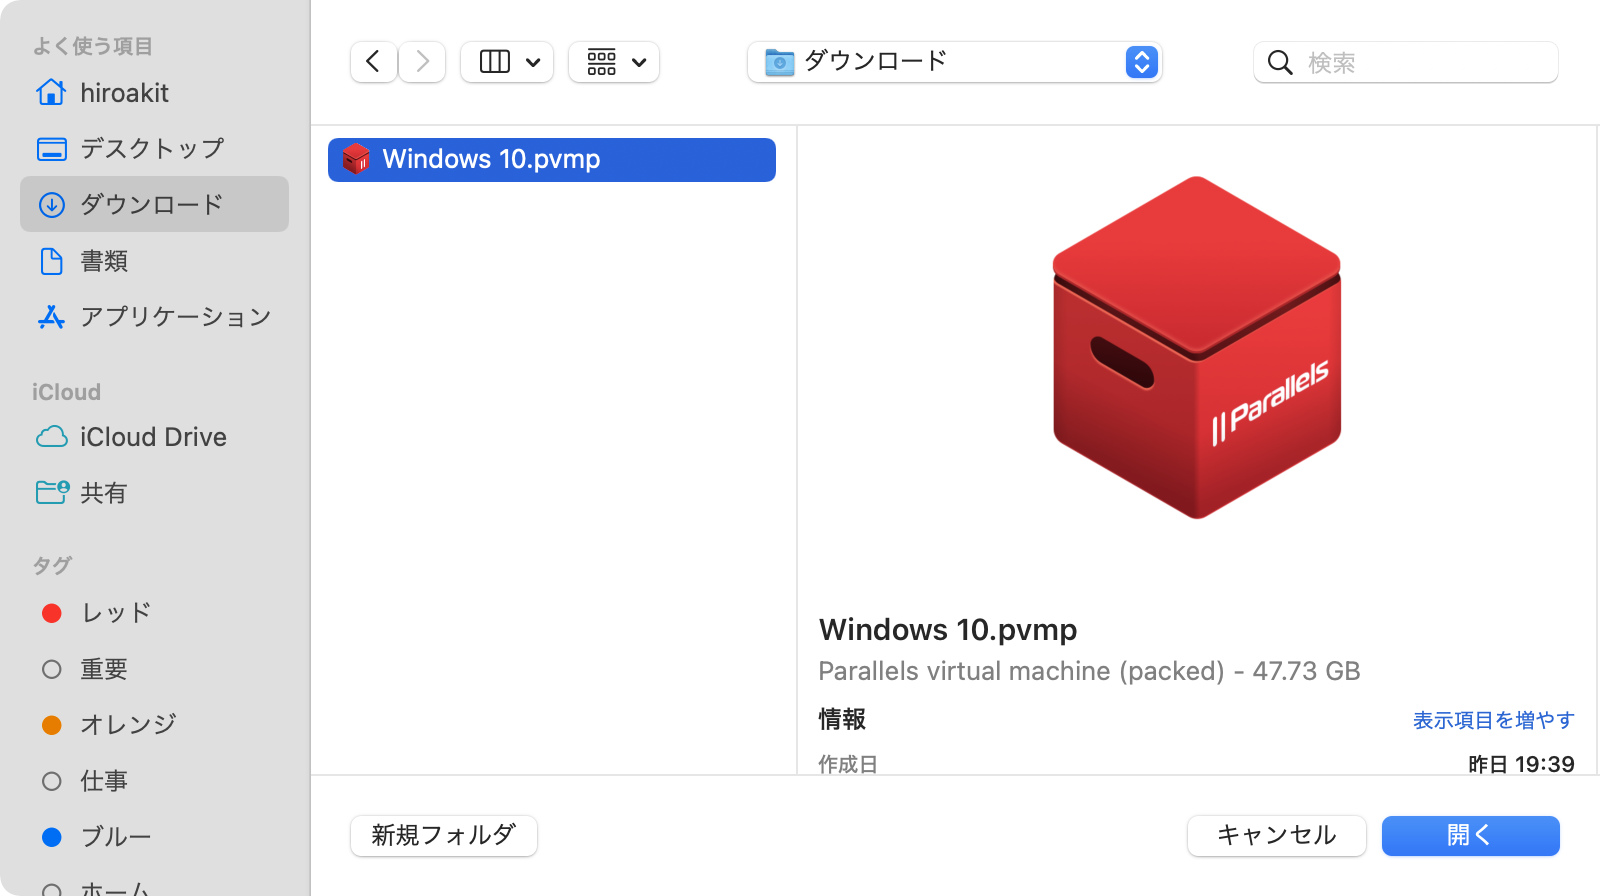Open the 共有 shared folder
The image size is (1600, 896).
[x=104, y=493]
